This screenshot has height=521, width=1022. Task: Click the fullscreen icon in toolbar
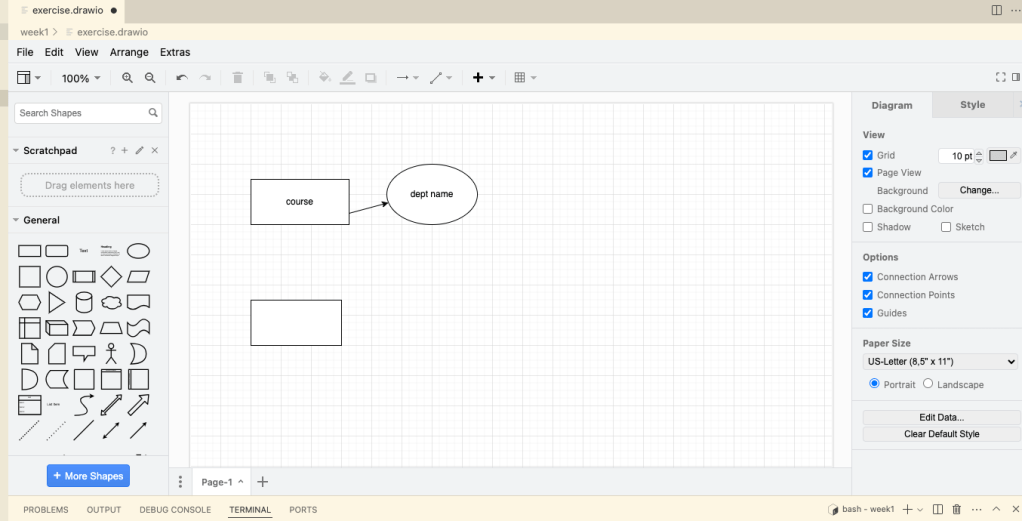[1001, 78]
